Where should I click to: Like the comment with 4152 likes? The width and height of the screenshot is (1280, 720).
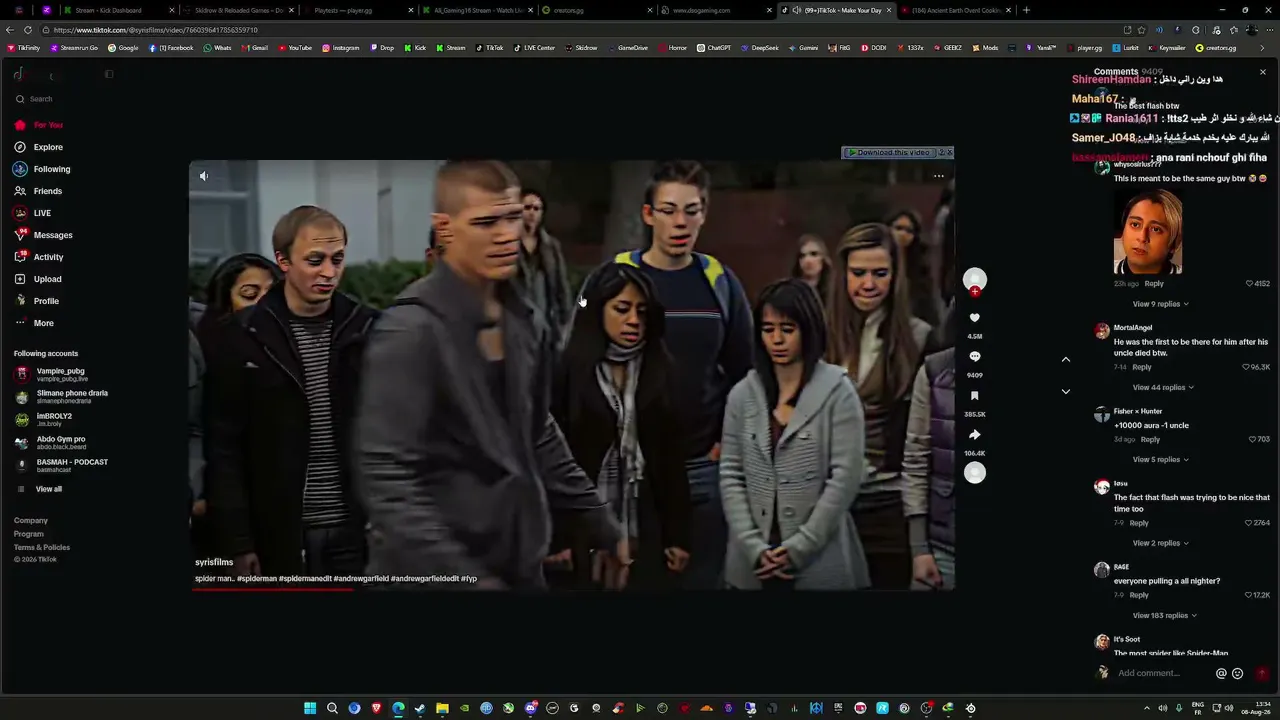pos(1250,283)
